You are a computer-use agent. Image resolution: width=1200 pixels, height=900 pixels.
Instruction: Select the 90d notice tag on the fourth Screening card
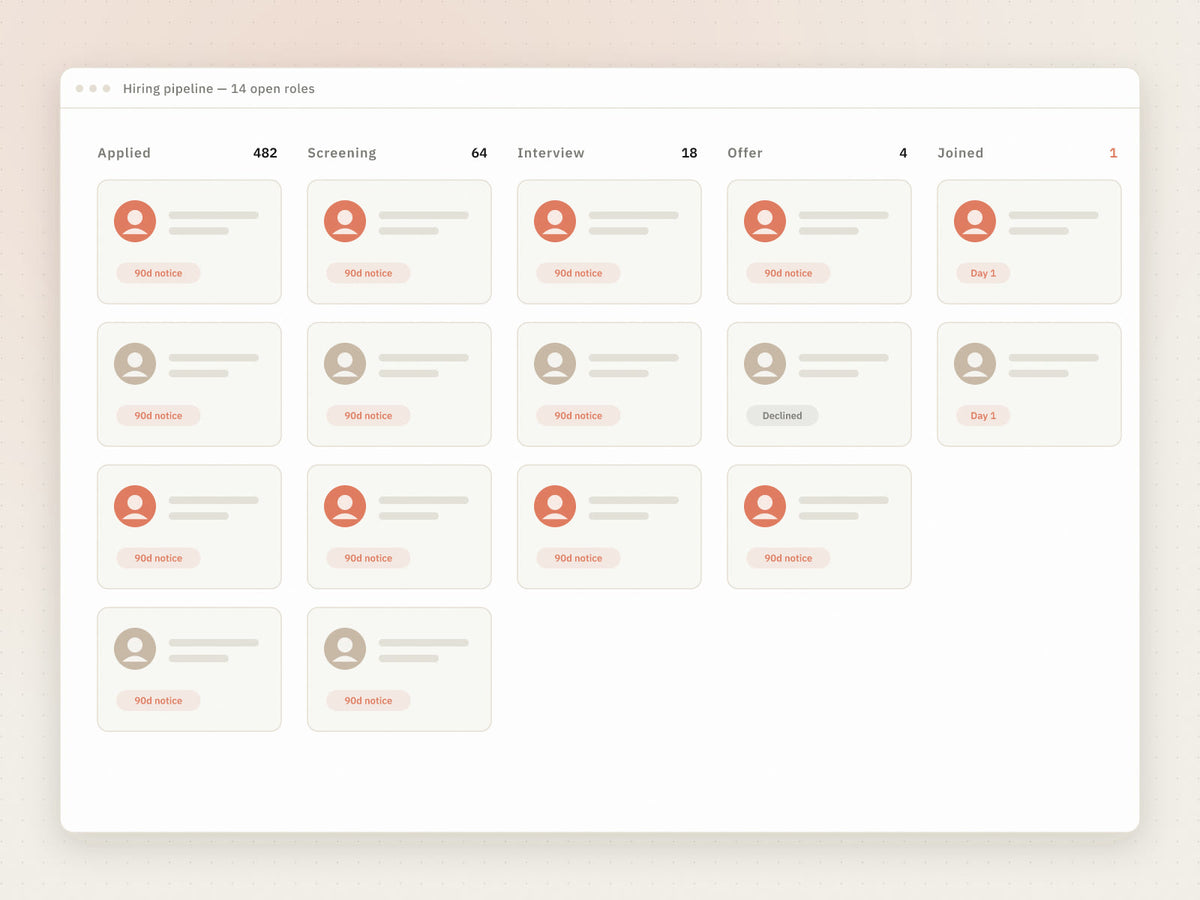pos(368,700)
